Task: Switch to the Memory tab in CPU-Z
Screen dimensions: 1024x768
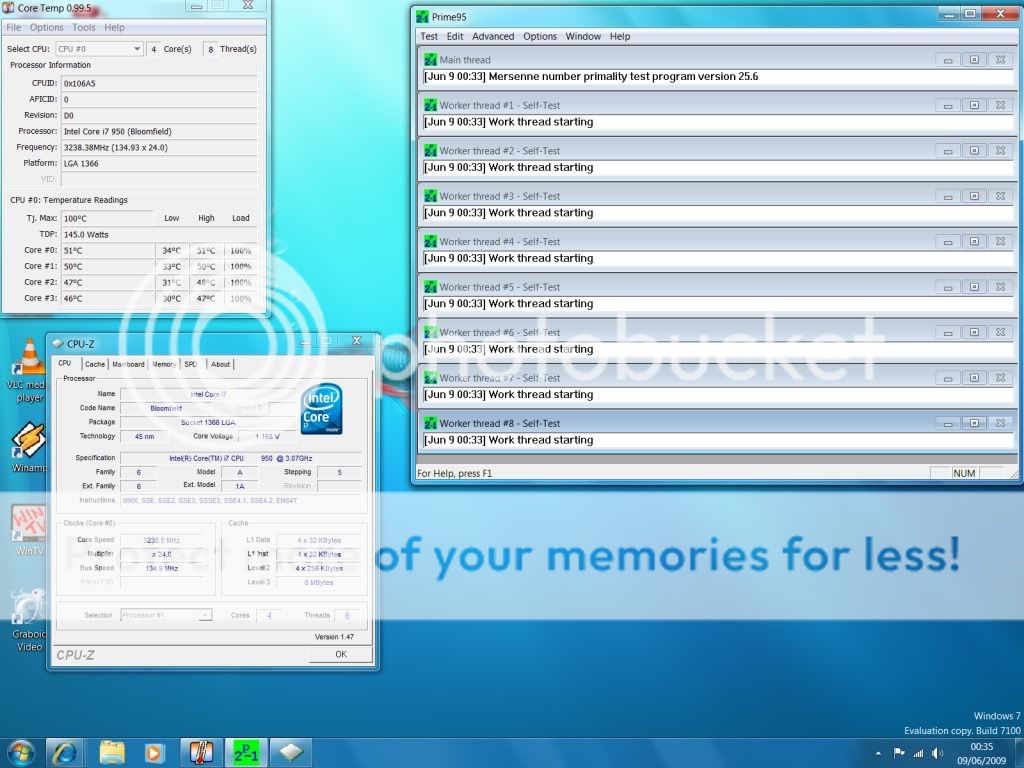Action: [164, 364]
